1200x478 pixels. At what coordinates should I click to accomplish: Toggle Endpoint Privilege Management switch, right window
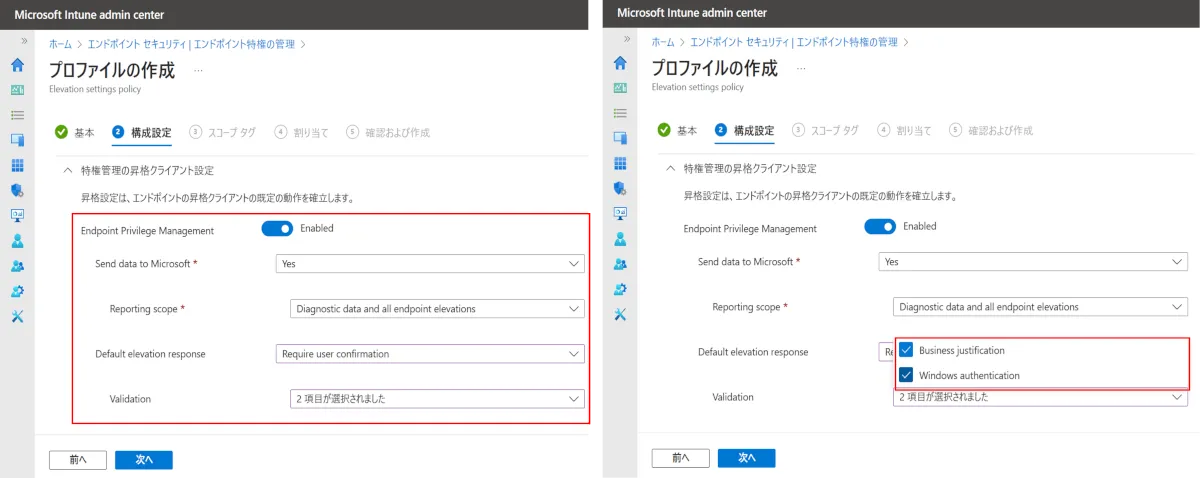pyautogui.click(x=880, y=226)
